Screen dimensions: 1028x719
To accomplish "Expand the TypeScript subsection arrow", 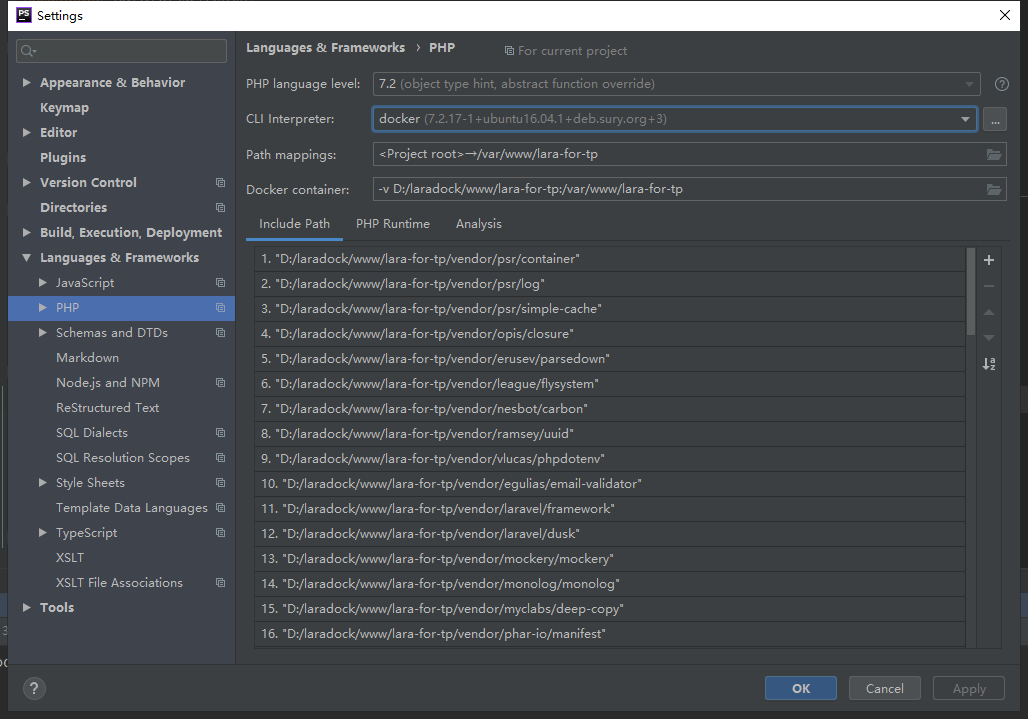I will (x=43, y=532).
